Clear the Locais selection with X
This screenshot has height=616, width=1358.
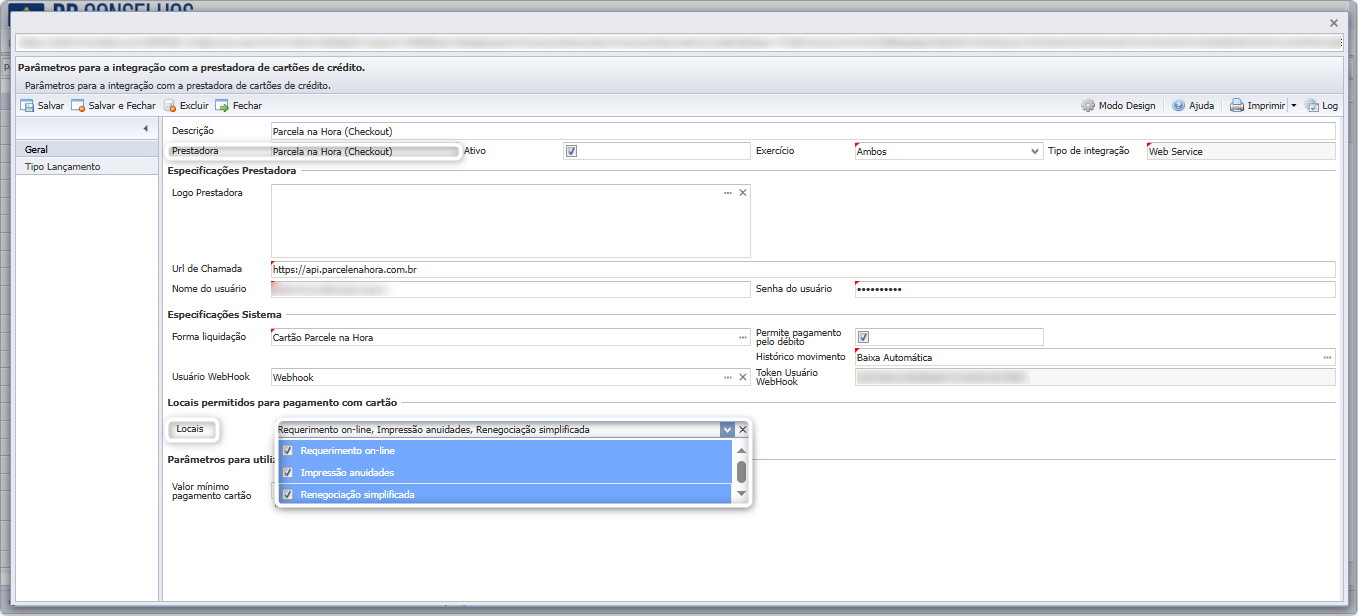pyautogui.click(x=742, y=429)
